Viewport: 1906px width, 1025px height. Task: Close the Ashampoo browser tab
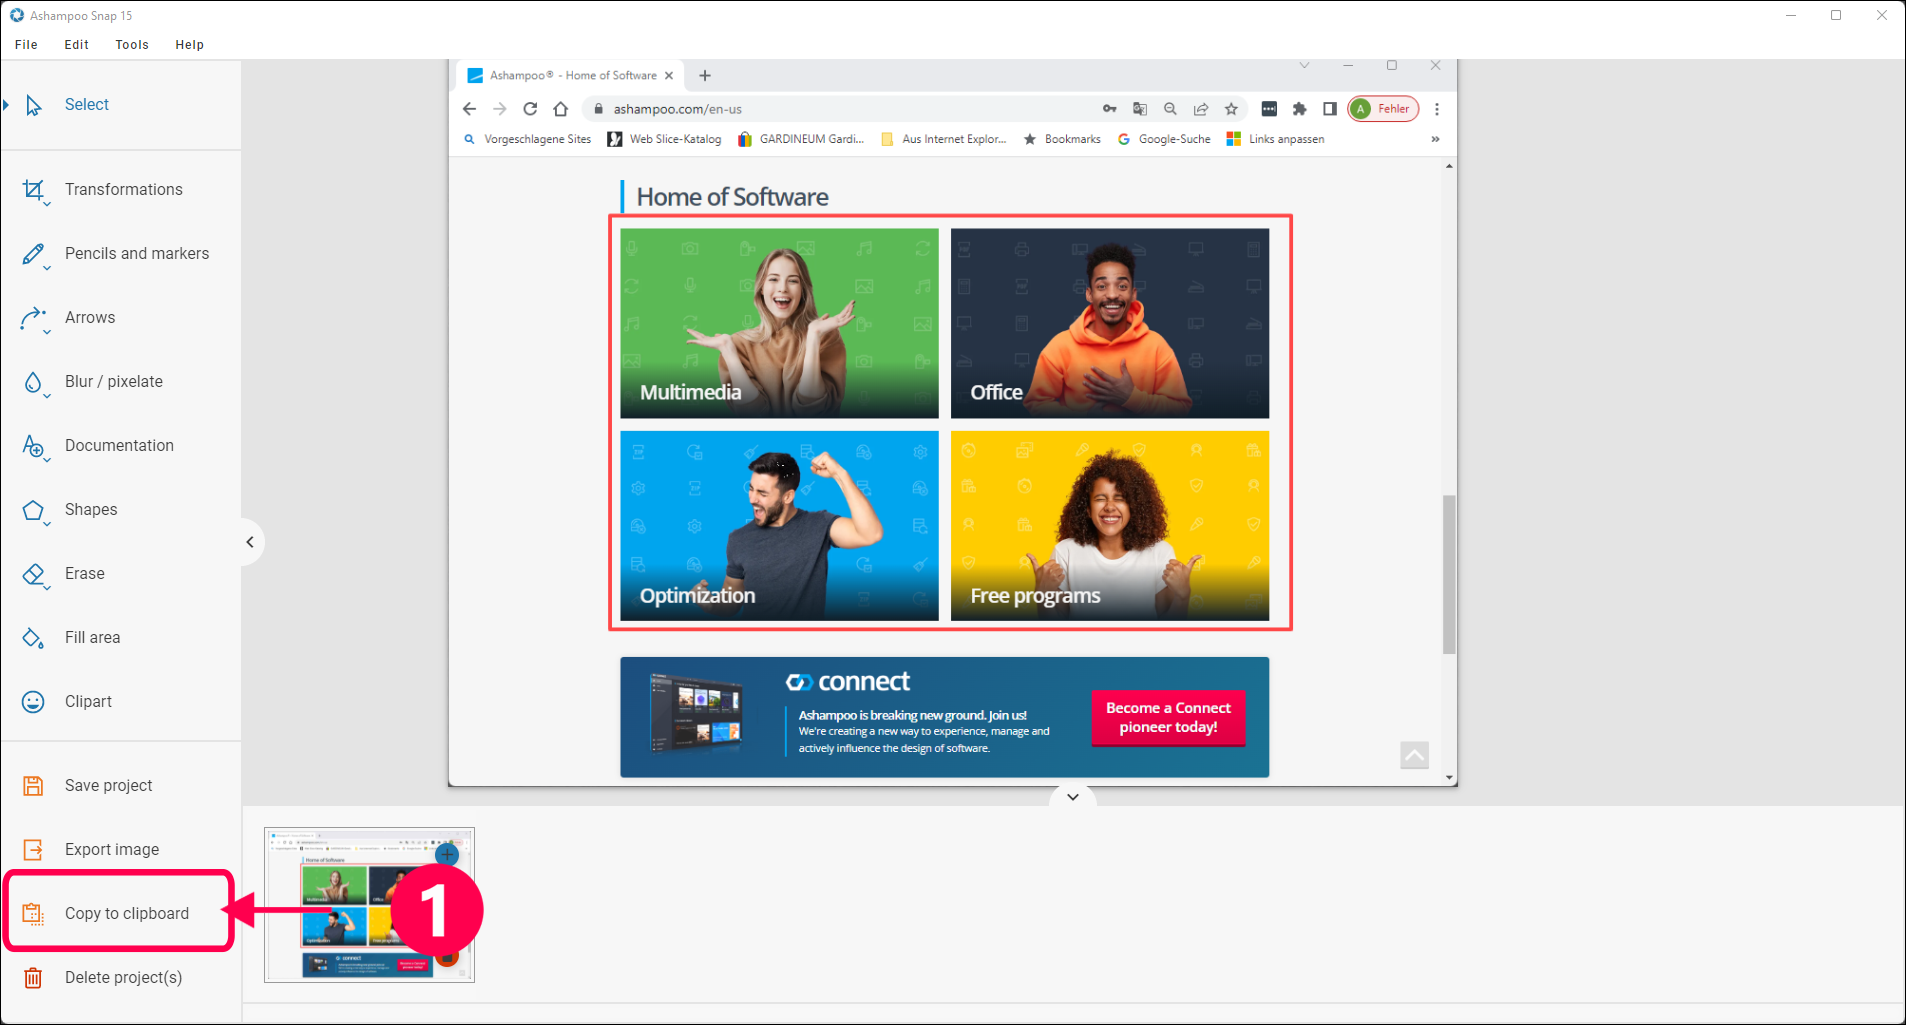coord(669,76)
